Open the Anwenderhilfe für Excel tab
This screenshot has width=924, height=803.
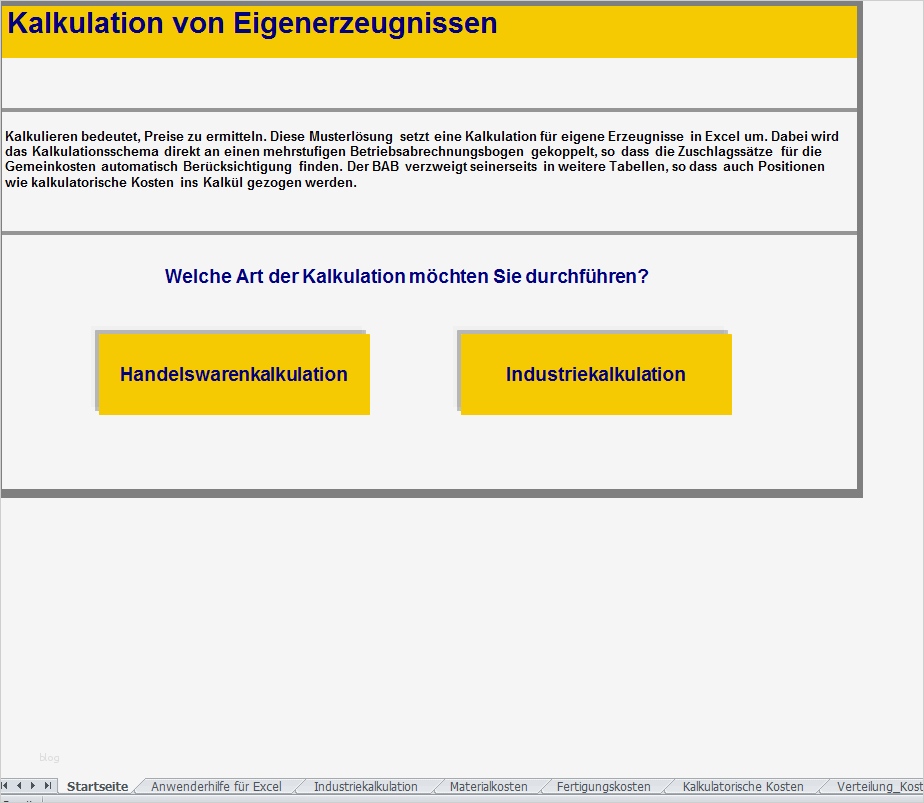pyautogui.click(x=214, y=787)
